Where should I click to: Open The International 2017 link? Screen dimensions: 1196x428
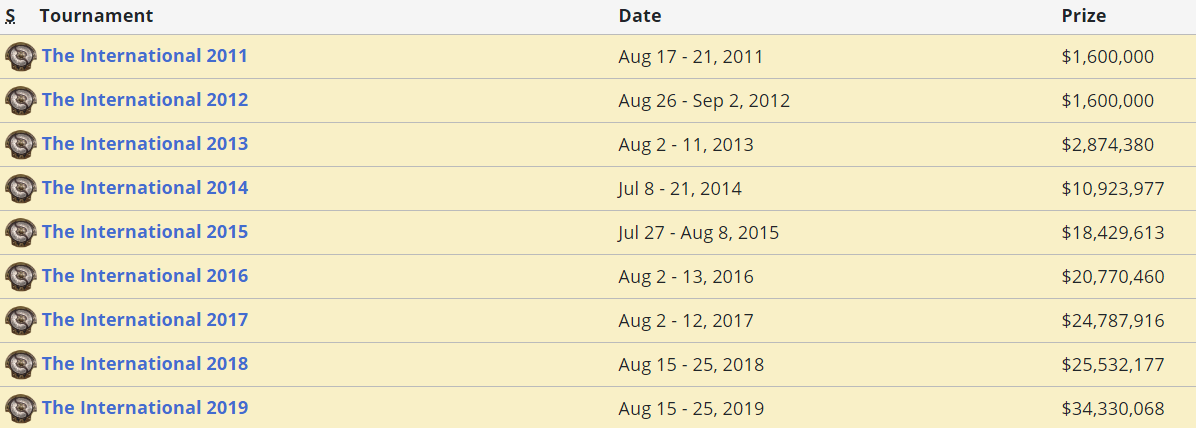point(145,319)
